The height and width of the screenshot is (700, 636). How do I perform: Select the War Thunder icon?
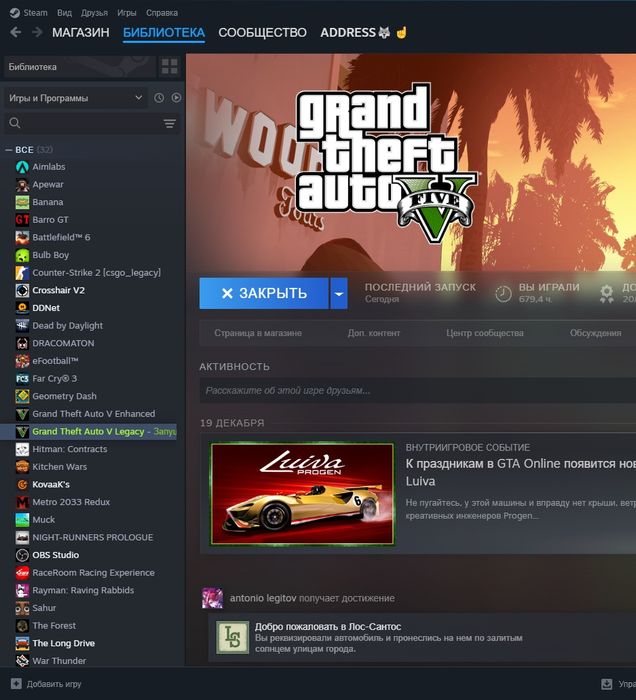point(22,661)
